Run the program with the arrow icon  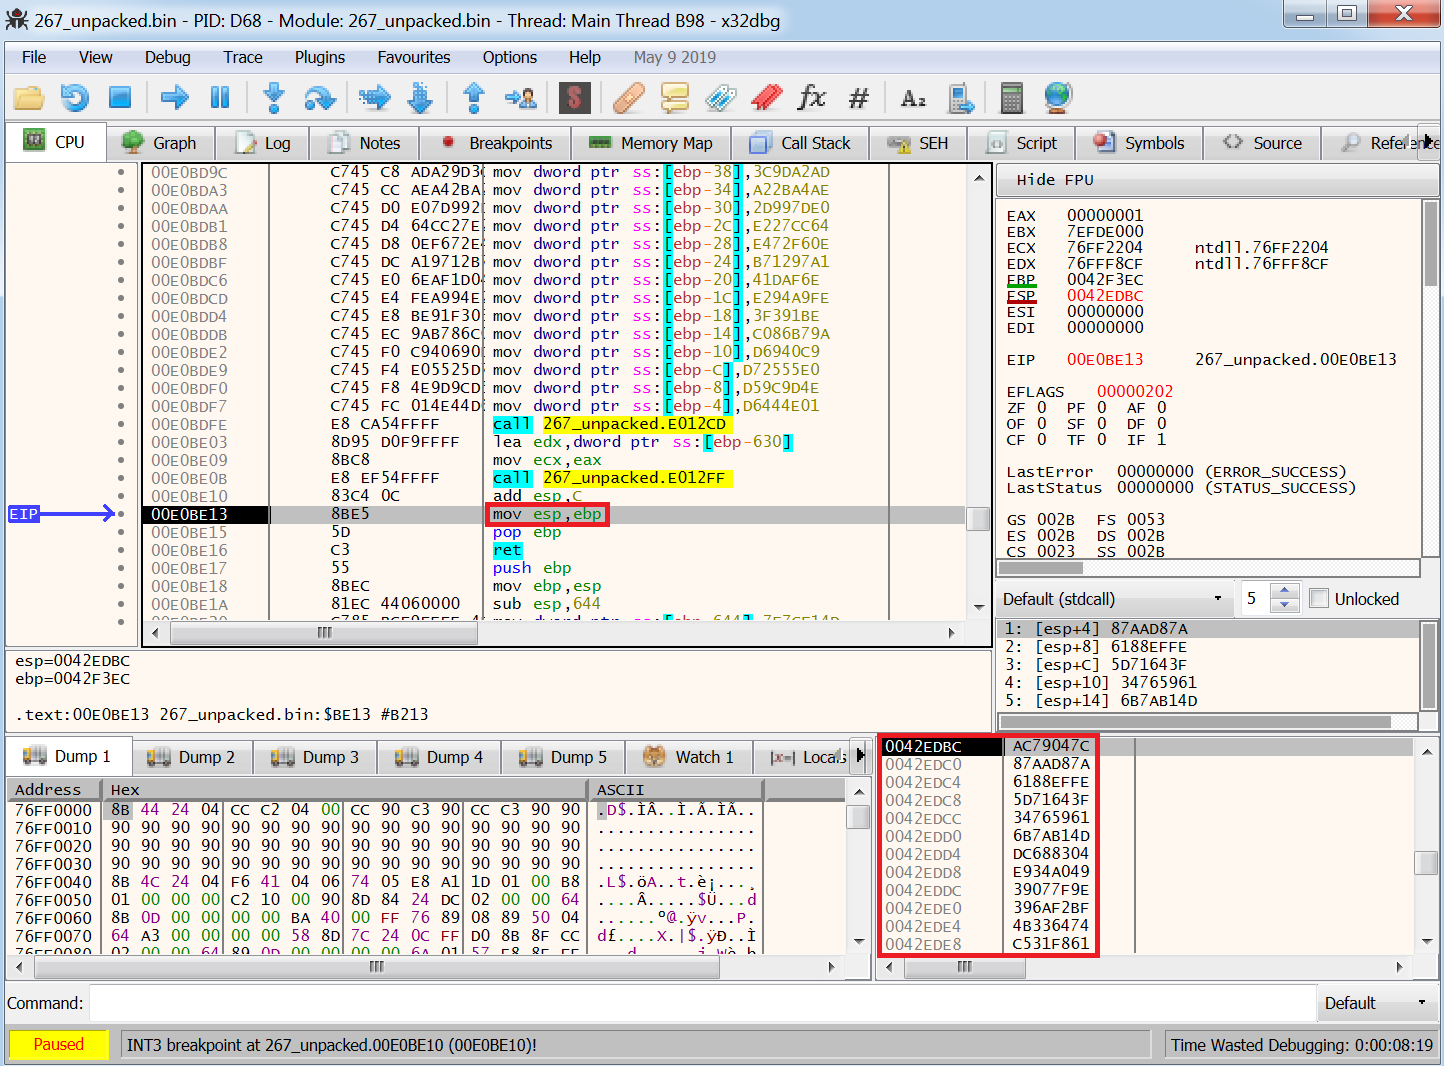pyautogui.click(x=175, y=98)
